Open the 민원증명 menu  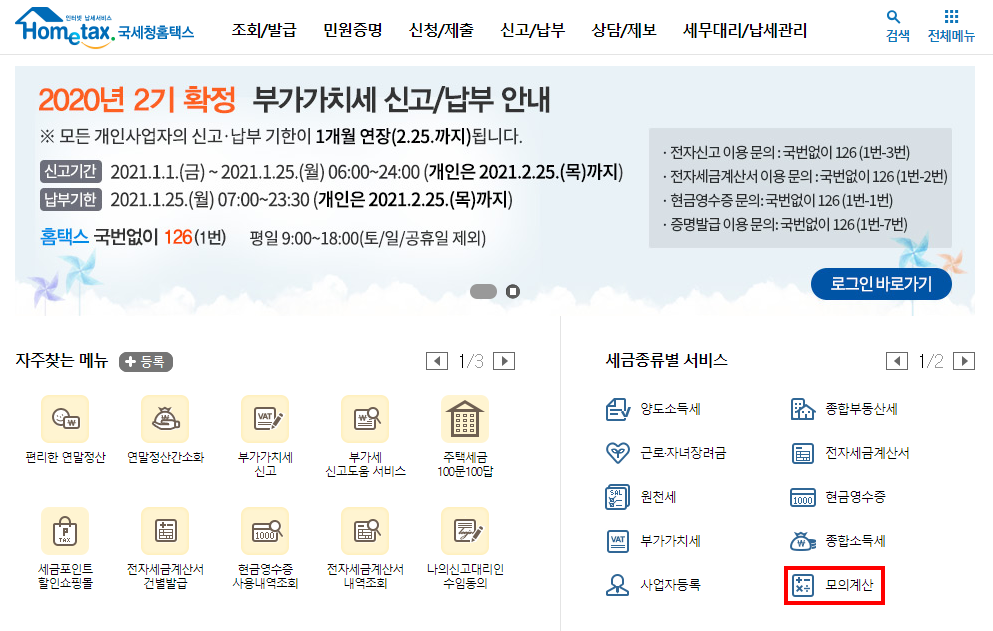353,30
